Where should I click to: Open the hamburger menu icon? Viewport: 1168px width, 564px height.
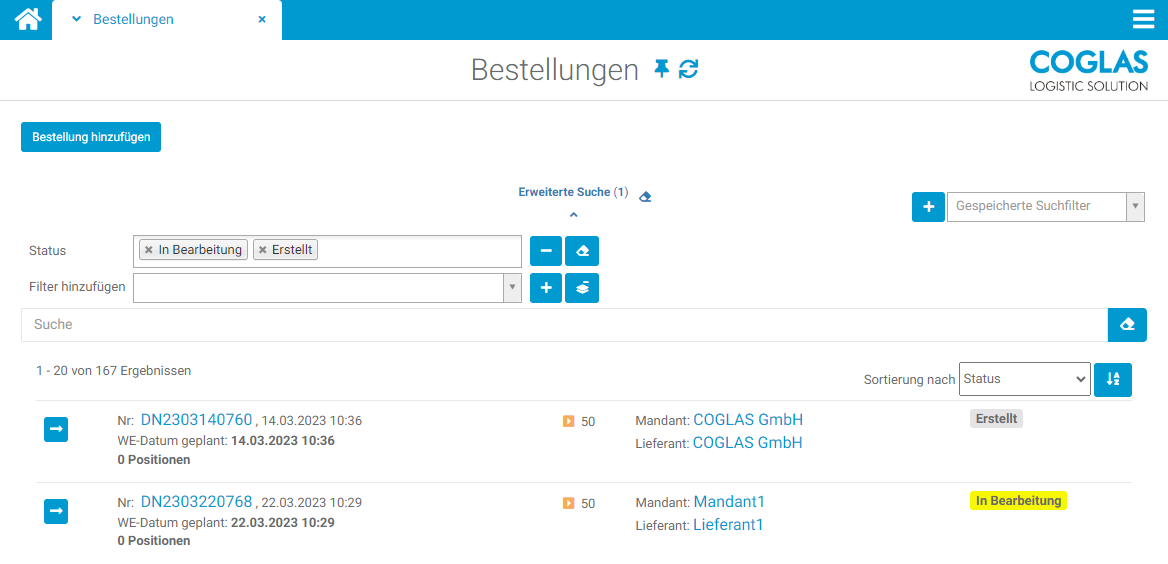pos(1143,19)
